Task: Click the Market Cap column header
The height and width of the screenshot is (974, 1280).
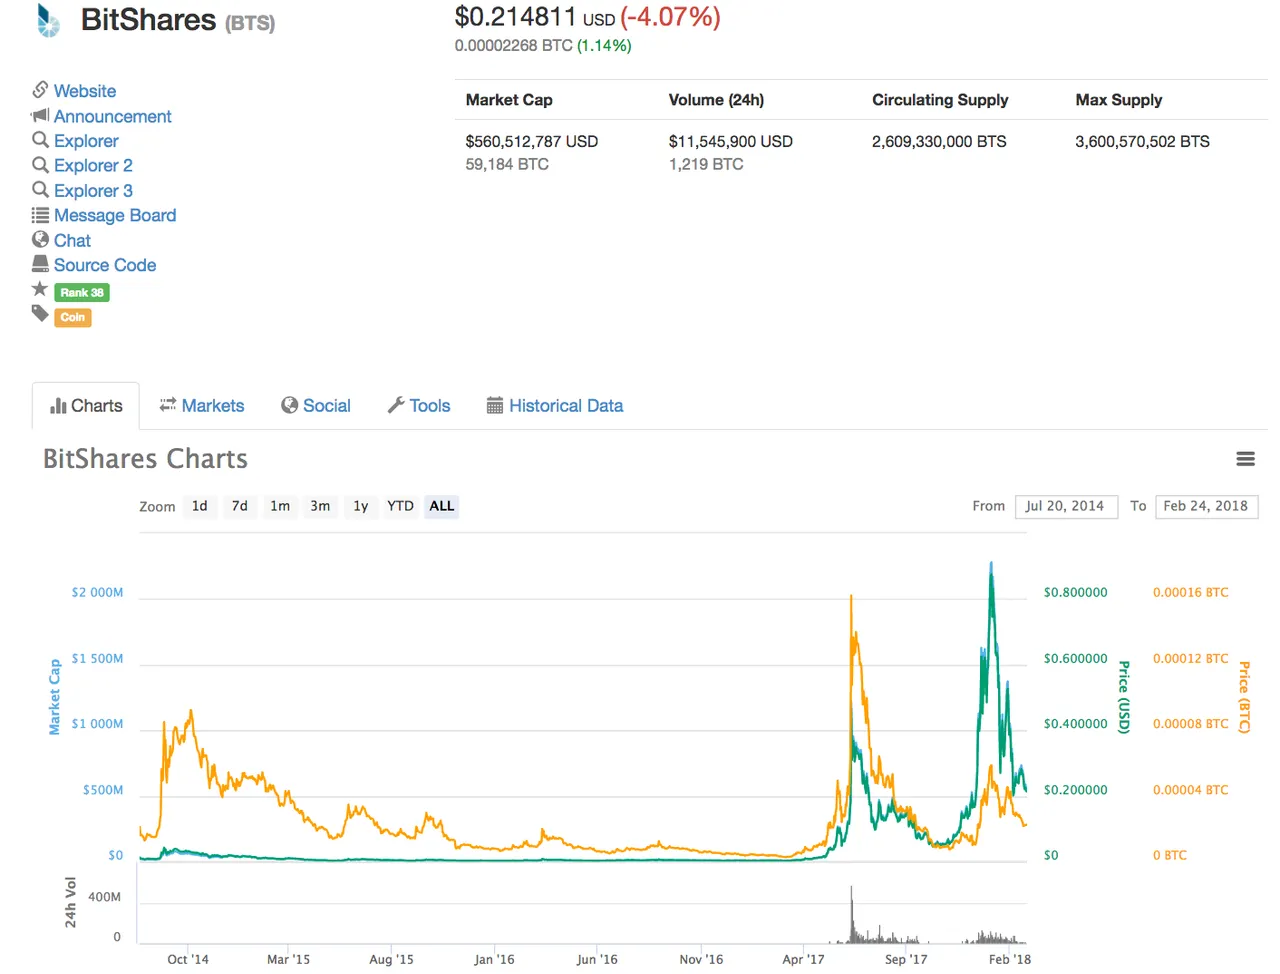Action: click(509, 100)
